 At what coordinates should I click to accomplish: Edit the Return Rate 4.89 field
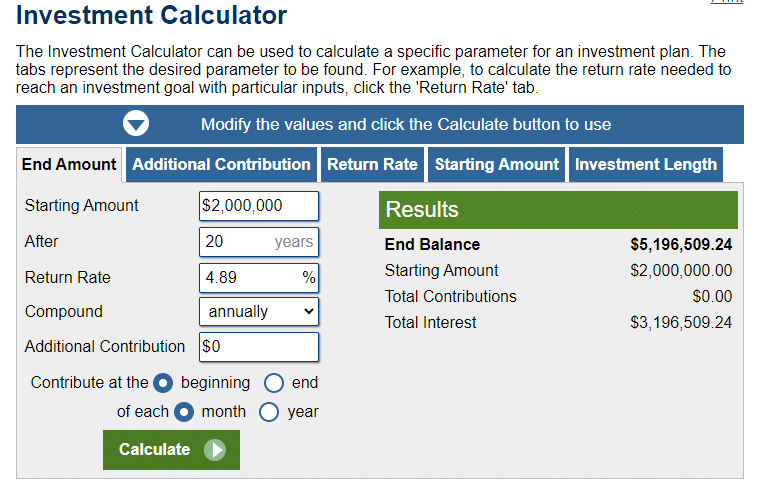(259, 278)
